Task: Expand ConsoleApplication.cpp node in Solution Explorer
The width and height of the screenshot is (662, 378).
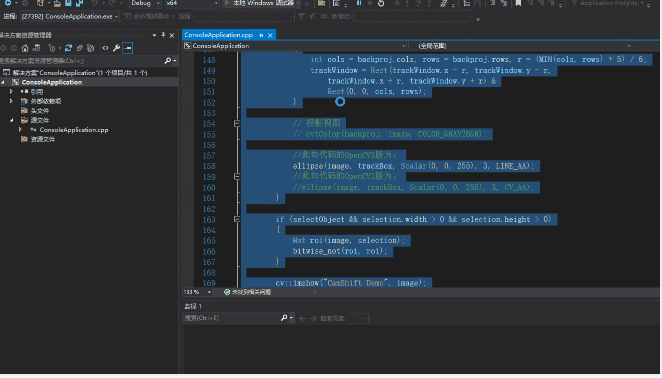Action: coord(20,130)
